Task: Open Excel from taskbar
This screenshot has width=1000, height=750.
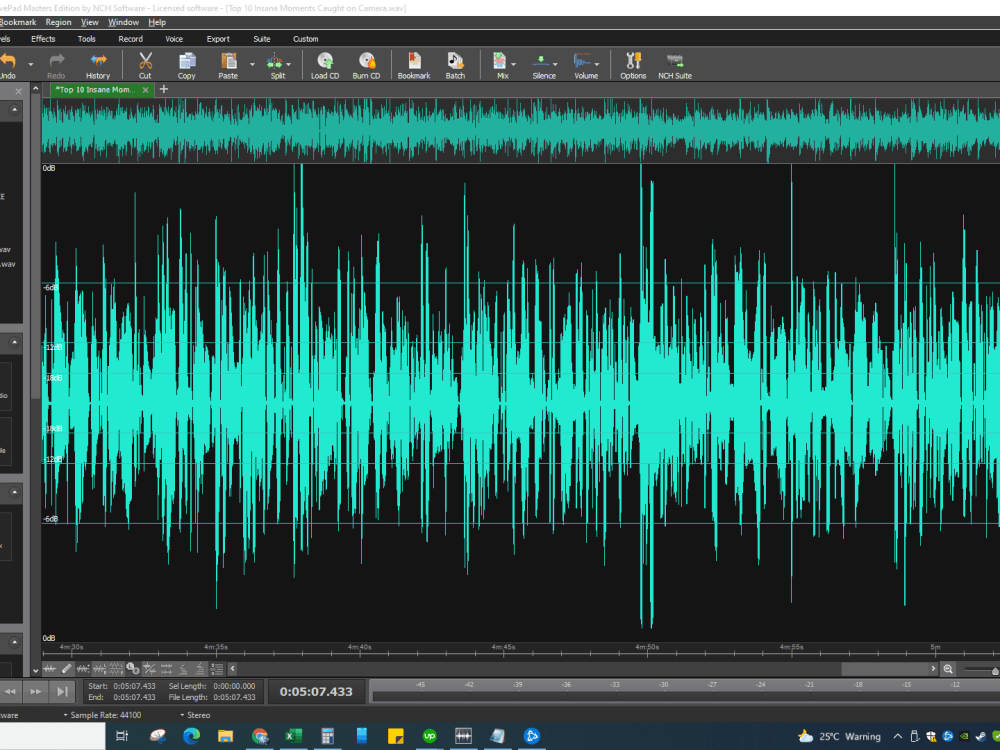Action: click(x=293, y=736)
